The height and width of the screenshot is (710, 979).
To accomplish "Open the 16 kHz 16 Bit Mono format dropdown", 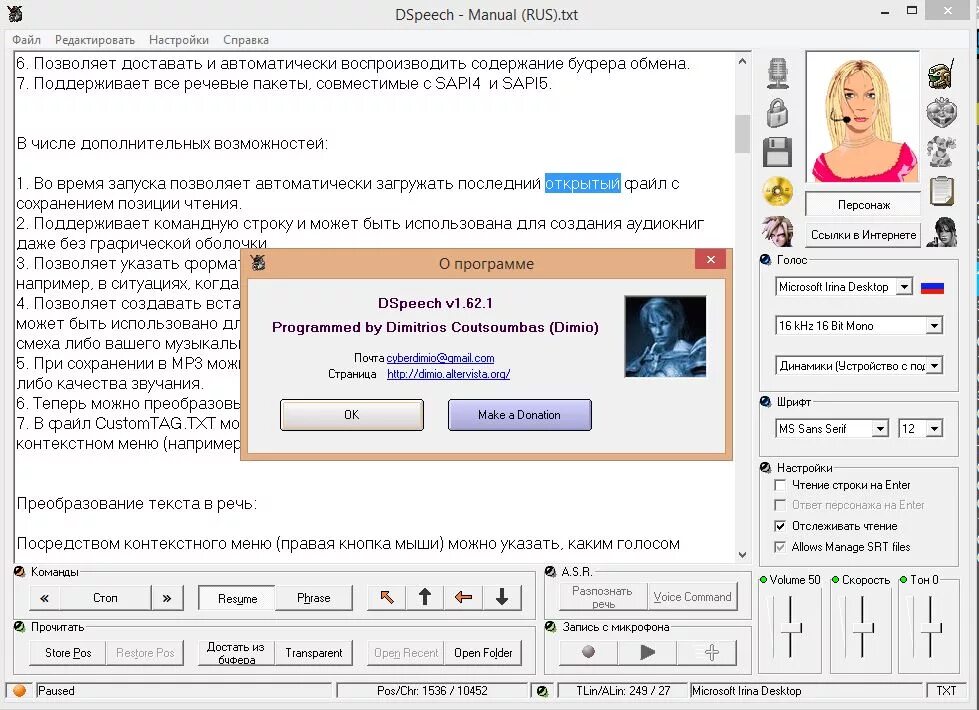I will tap(933, 325).
